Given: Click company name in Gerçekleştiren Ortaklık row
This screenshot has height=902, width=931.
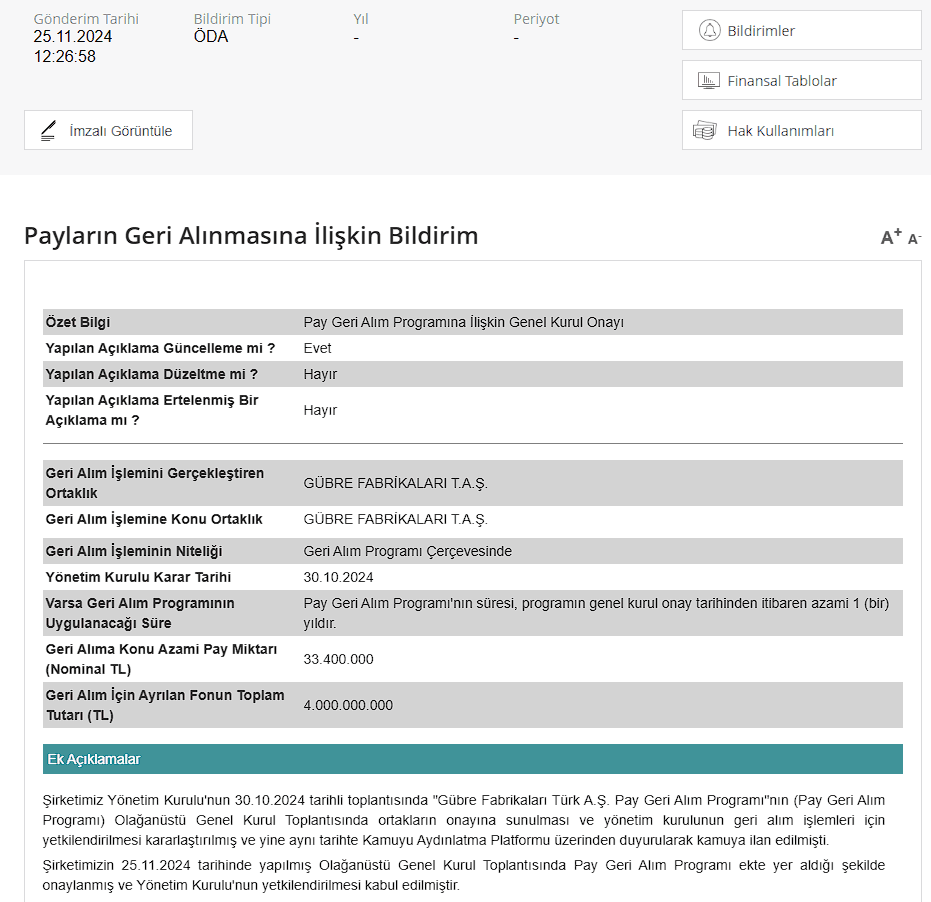Looking at the screenshot, I should pos(395,483).
